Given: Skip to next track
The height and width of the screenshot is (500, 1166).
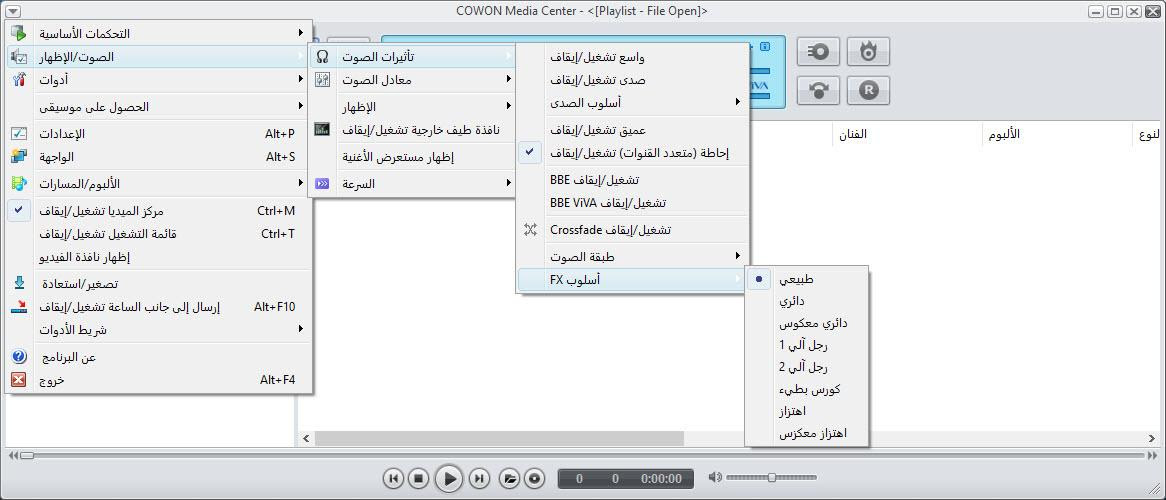Looking at the screenshot, I should 480,478.
